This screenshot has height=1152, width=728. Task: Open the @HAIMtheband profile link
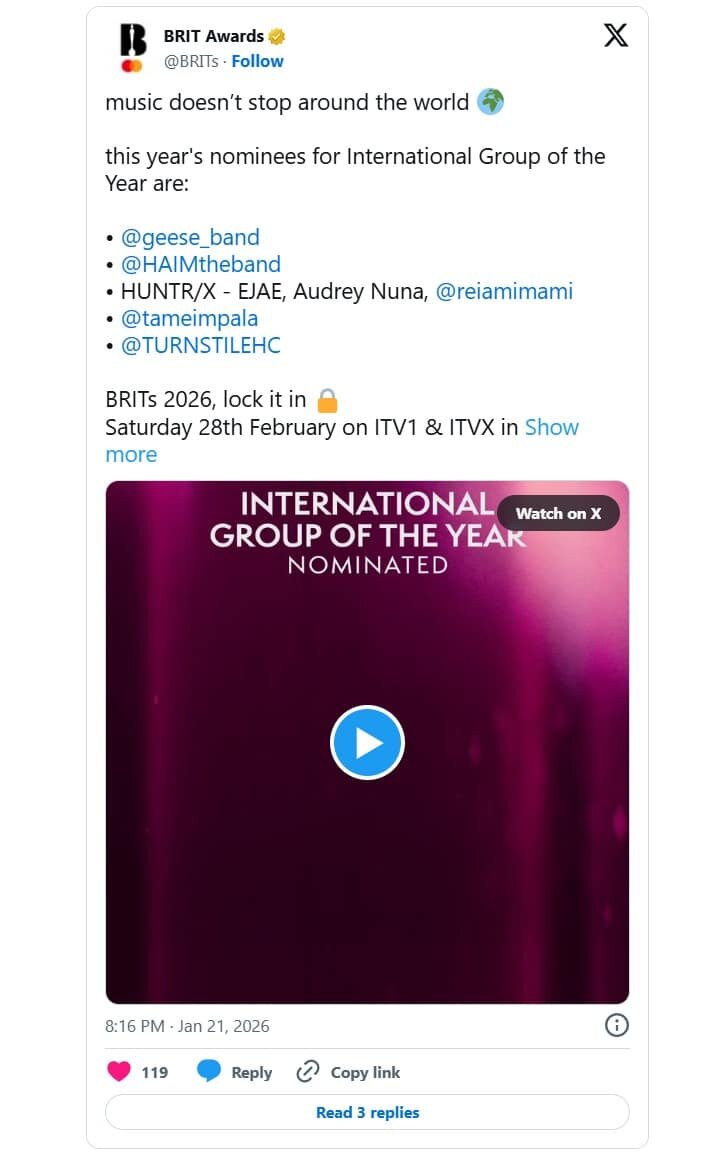[201, 264]
